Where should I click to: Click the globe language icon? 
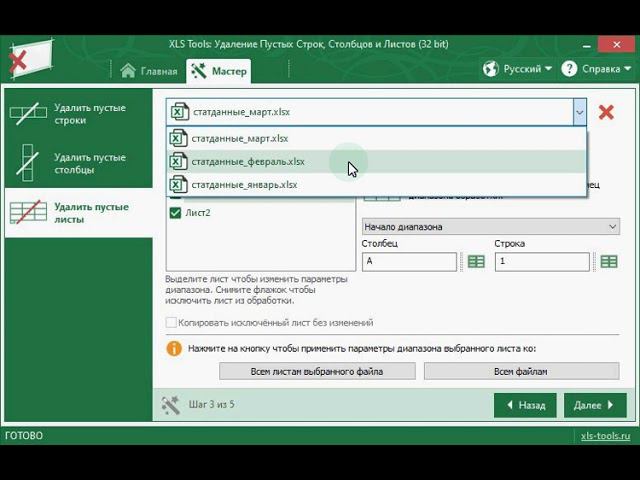click(491, 69)
